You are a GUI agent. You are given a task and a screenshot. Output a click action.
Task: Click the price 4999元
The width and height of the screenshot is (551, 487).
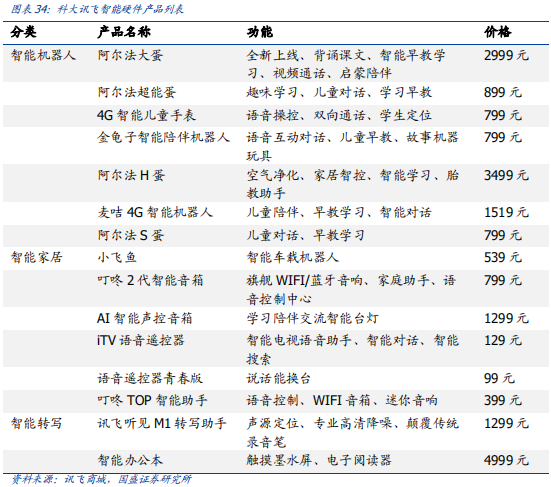tap(506, 460)
